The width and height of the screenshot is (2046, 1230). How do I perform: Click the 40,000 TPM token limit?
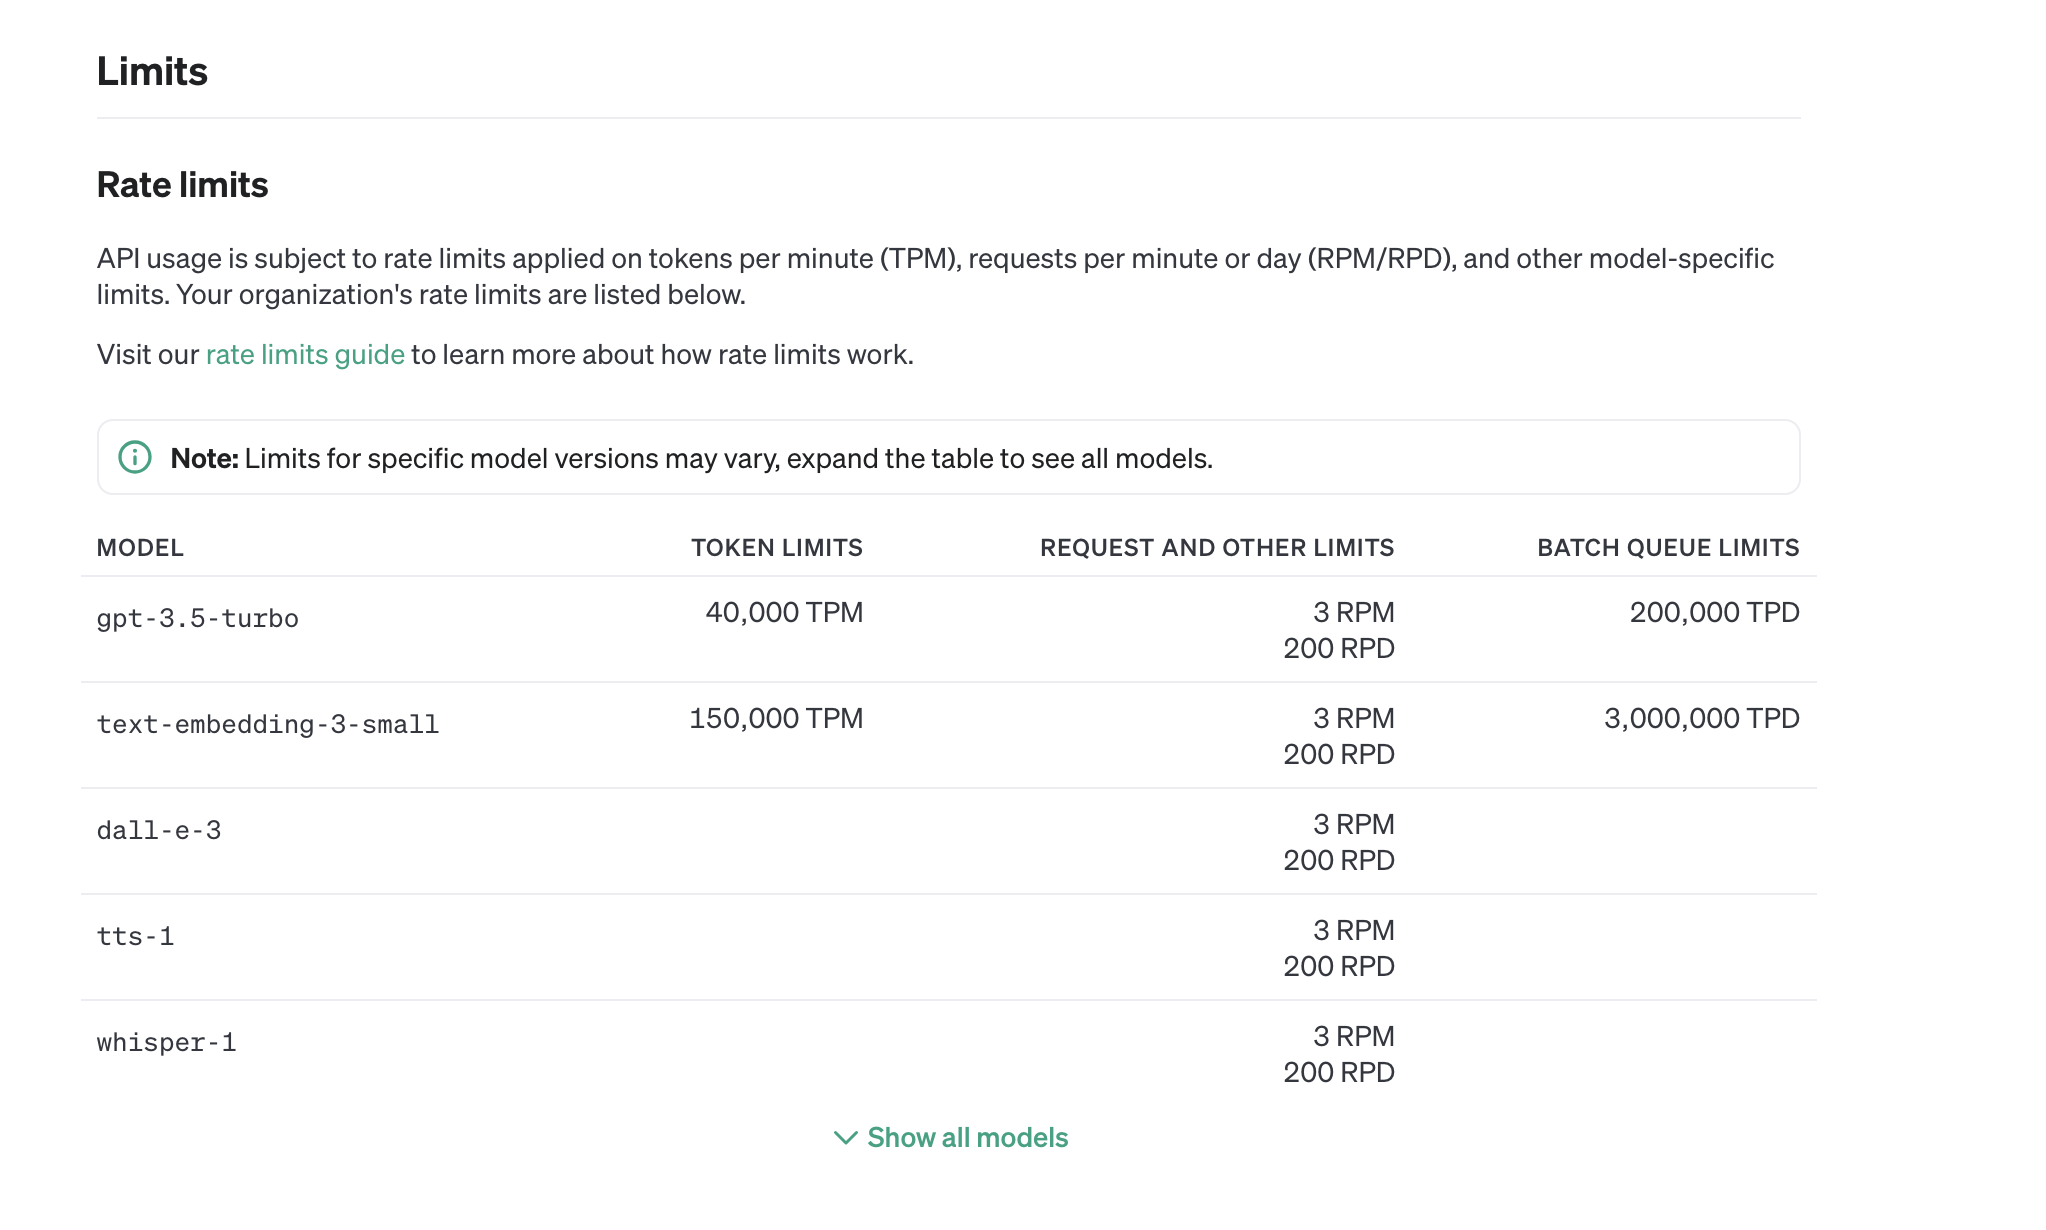click(784, 612)
